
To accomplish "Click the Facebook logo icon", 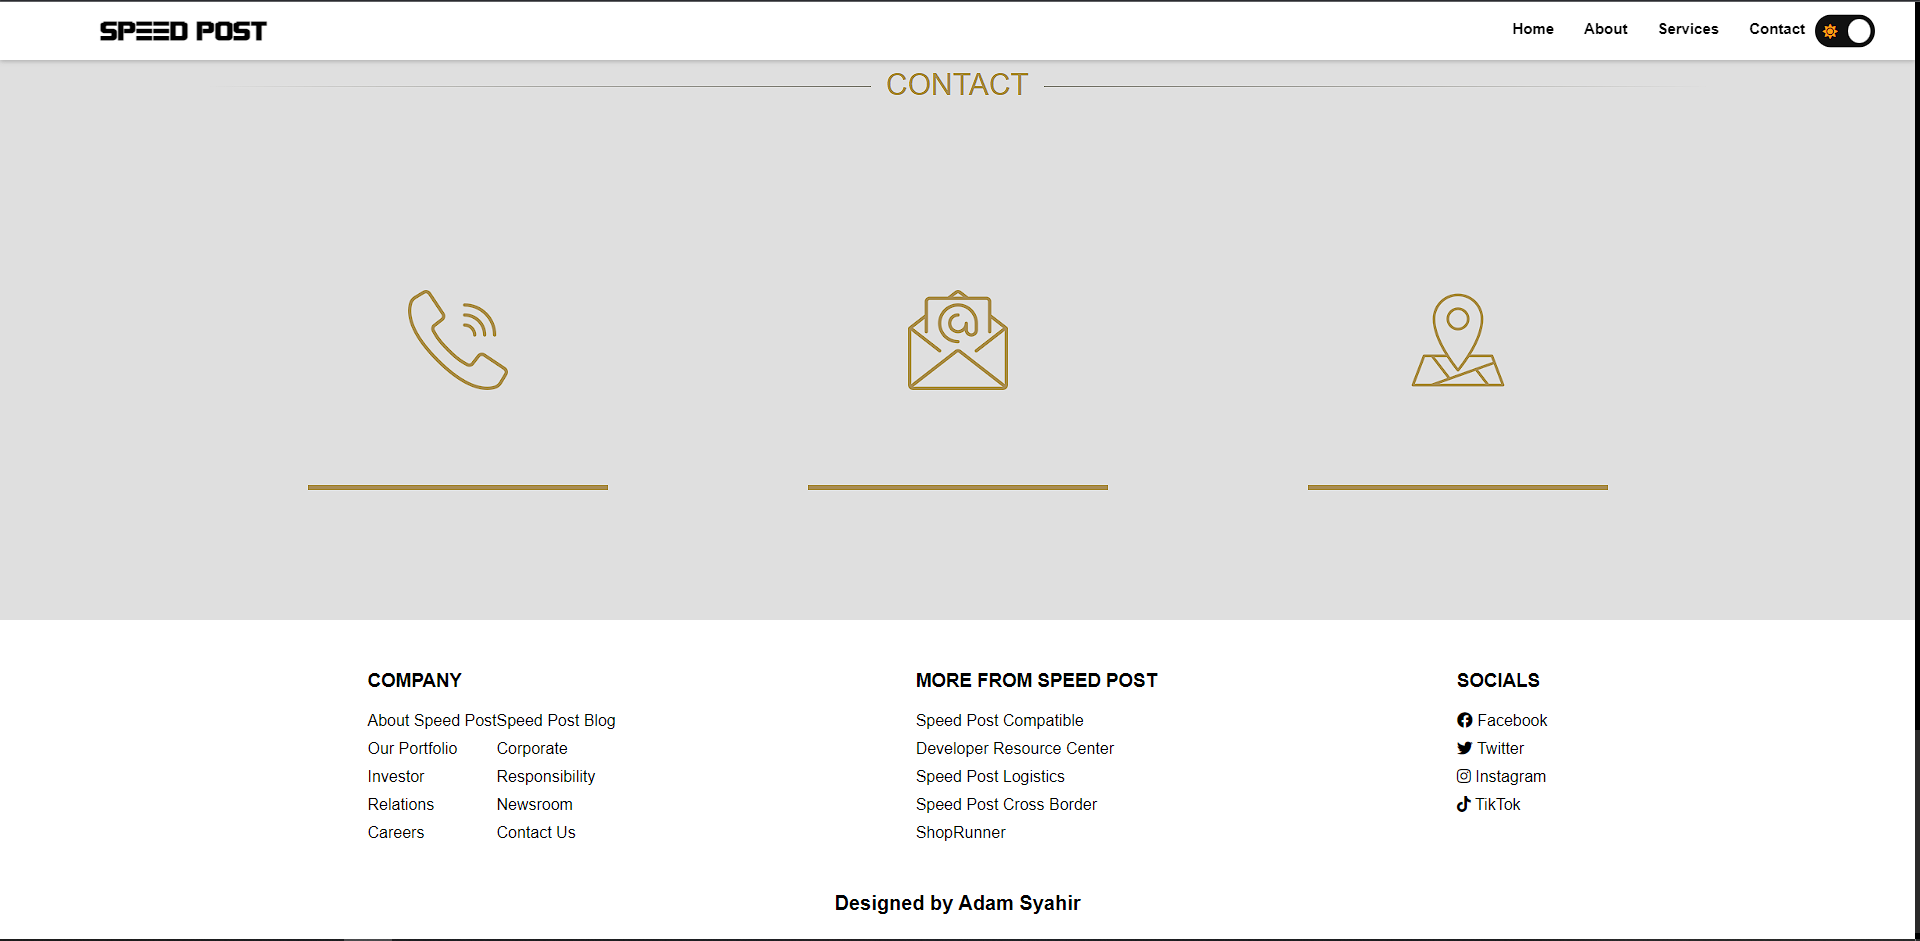I will [x=1464, y=720].
